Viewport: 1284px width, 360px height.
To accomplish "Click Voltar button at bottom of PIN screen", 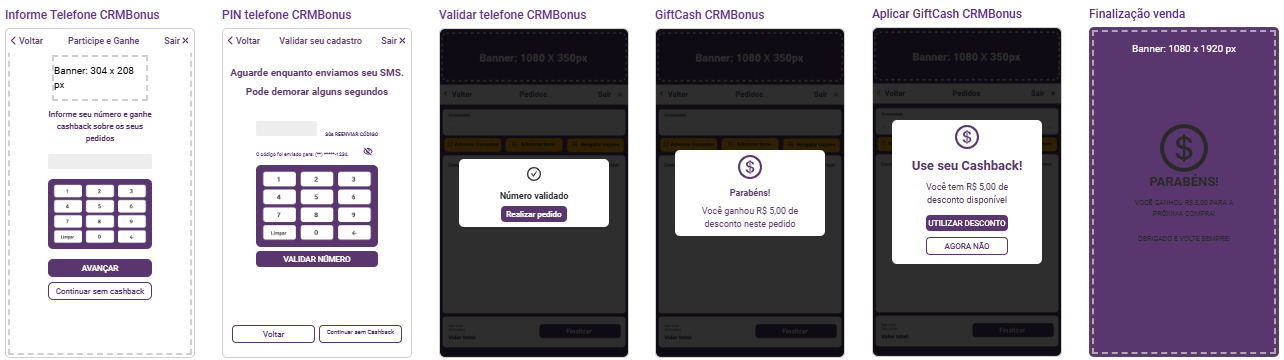I will coord(273,334).
